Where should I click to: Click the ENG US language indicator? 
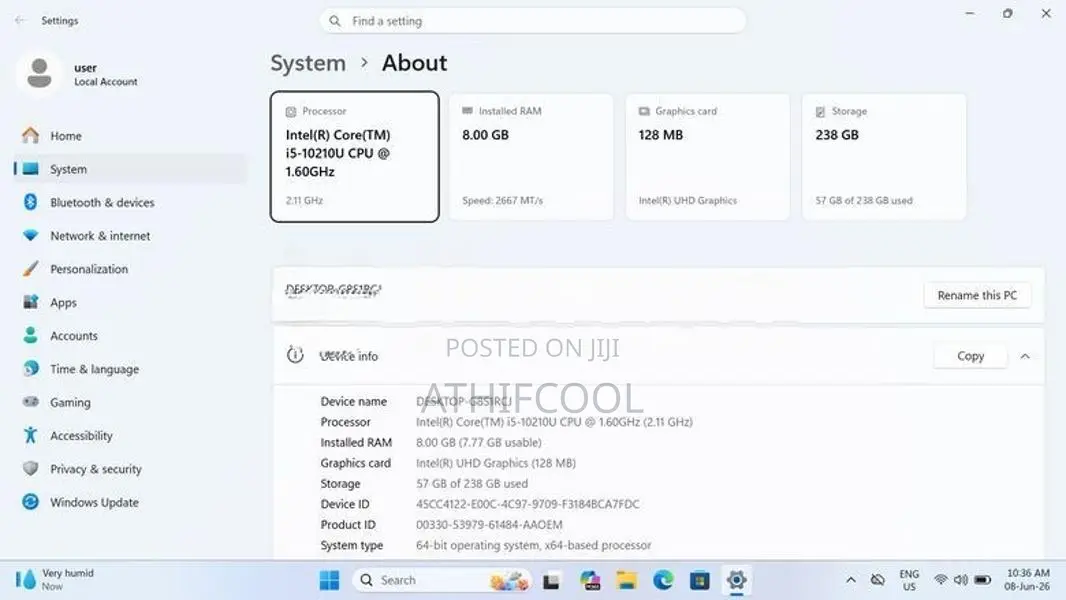coord(910,580)
